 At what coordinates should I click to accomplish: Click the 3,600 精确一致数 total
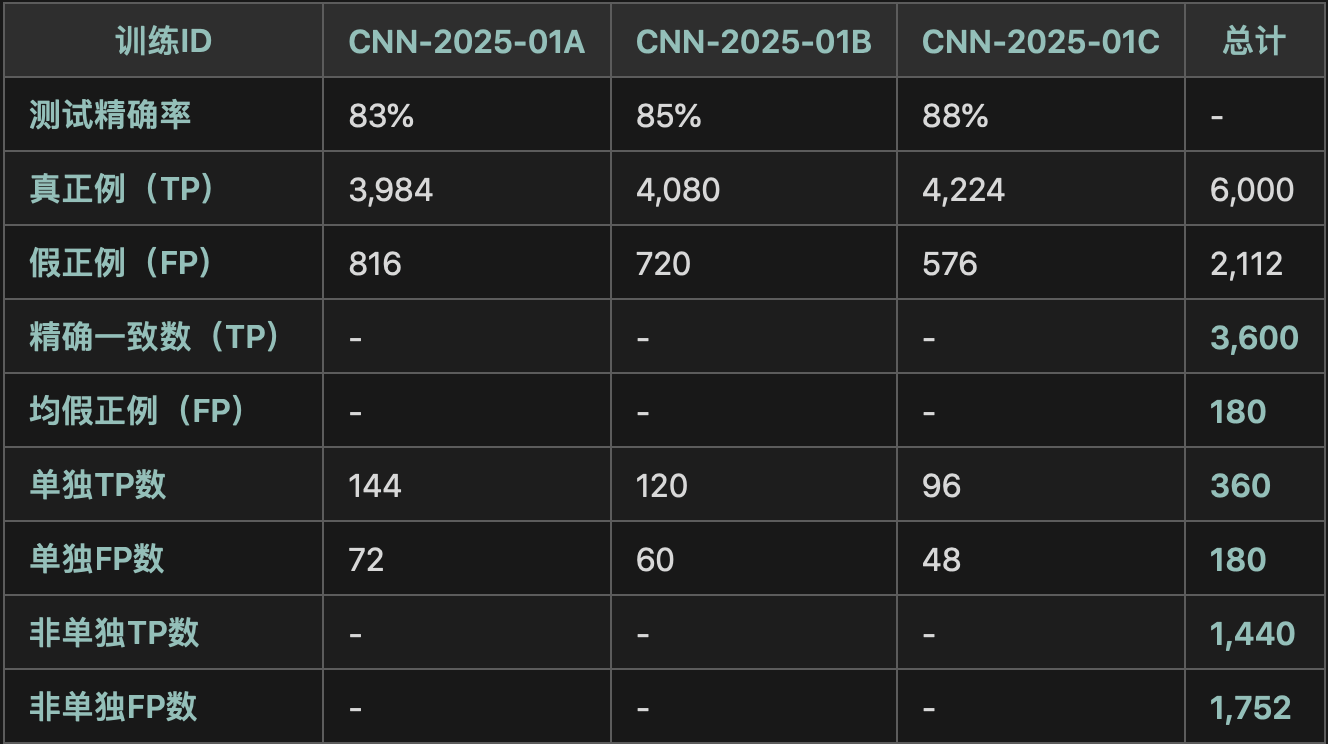(x=1254, y=338)
